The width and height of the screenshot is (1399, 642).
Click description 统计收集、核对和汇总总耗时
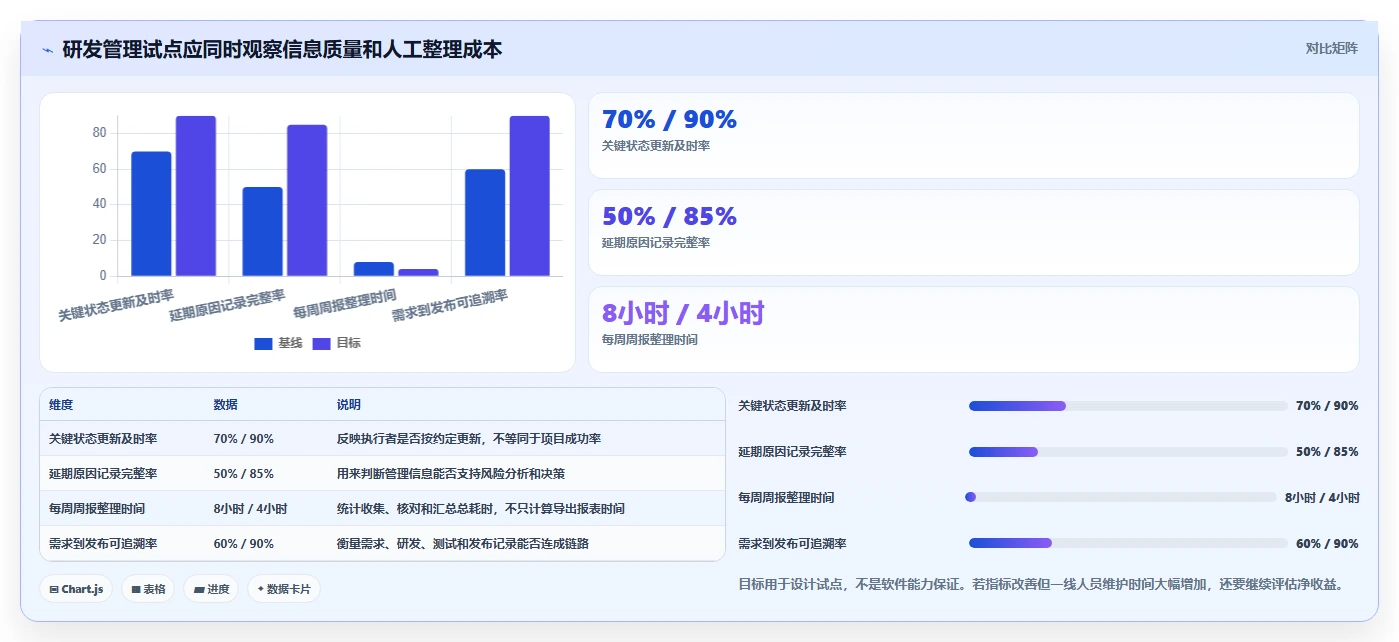[481, 509]
